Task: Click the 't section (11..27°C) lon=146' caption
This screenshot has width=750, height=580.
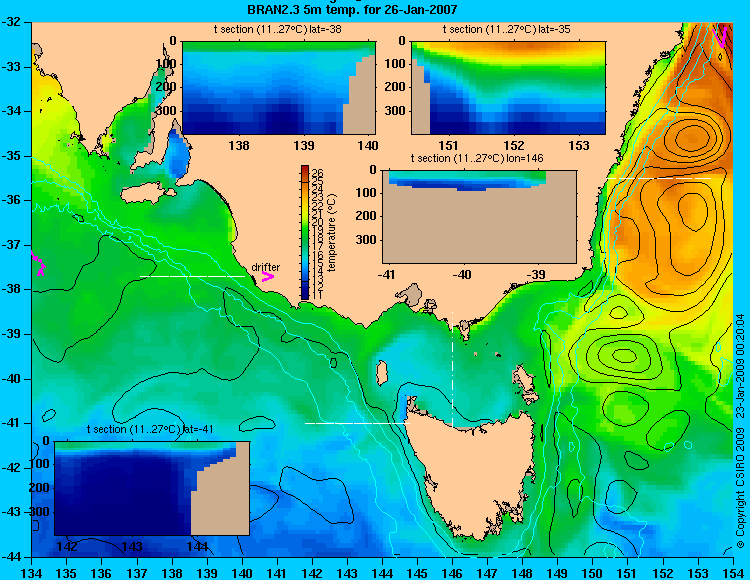Action: pyautogui.click(x=477, y=158)
